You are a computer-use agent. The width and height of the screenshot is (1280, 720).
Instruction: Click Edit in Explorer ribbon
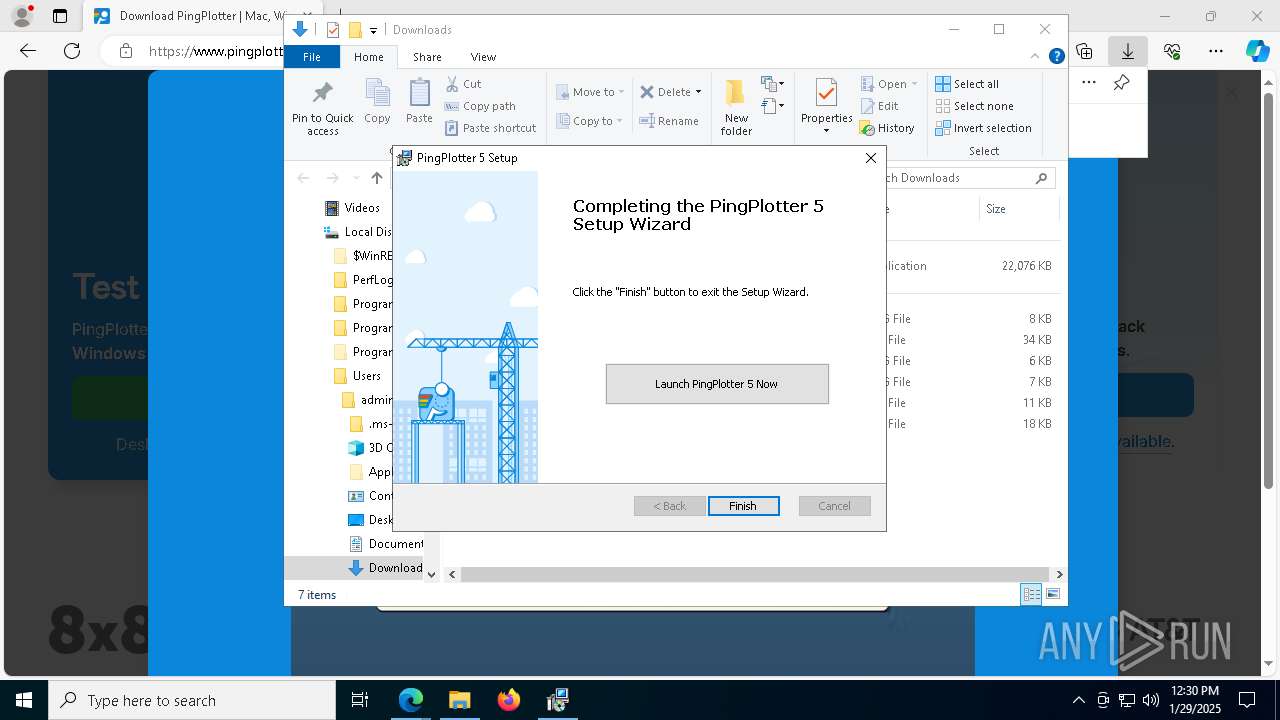coord(879,106)
